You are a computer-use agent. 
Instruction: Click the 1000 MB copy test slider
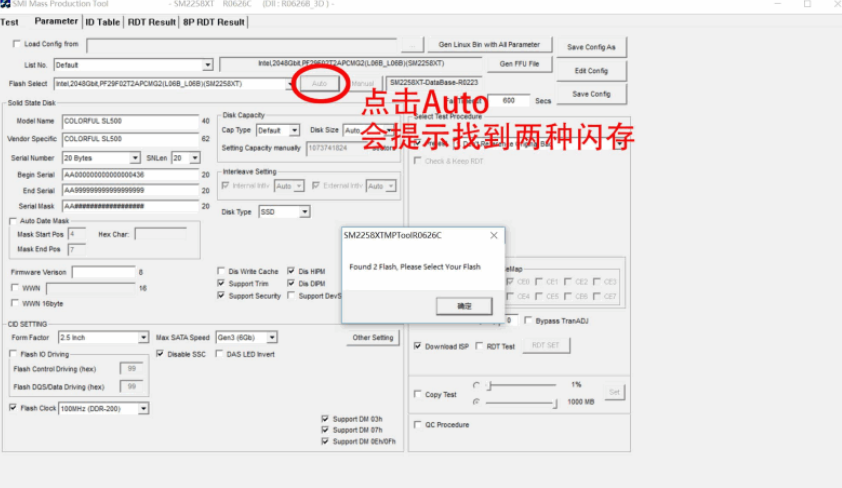pos(521,402)
